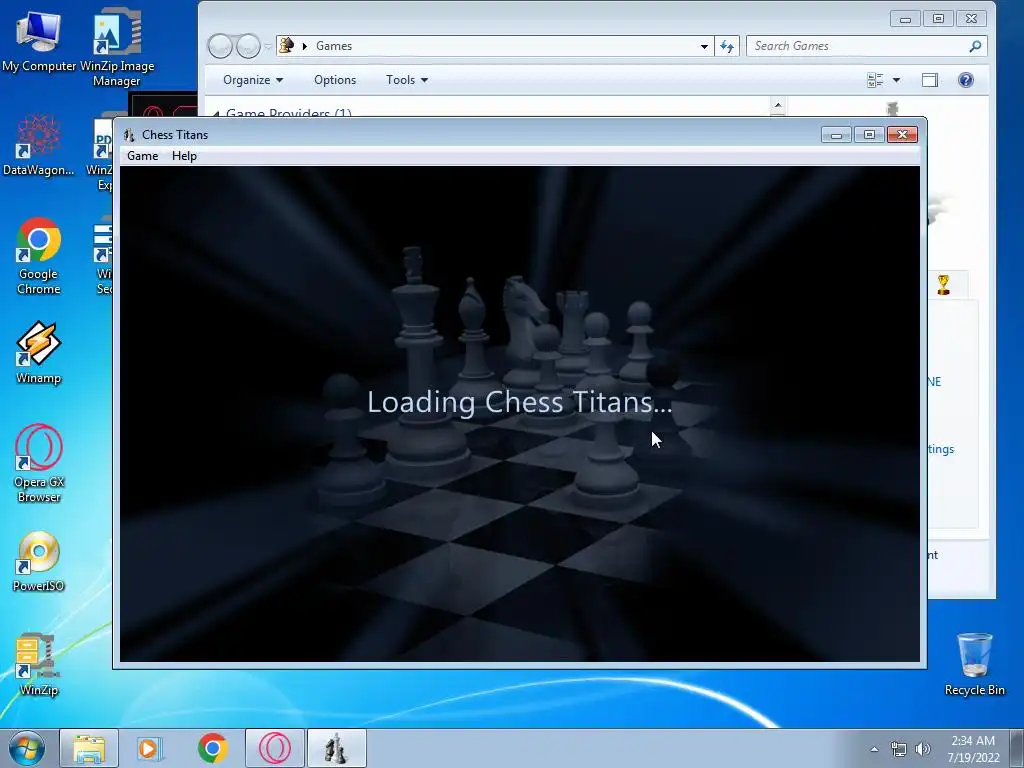Close the Games explorer window
Viewport: 1024px width, 768px height.
(971, 19)
